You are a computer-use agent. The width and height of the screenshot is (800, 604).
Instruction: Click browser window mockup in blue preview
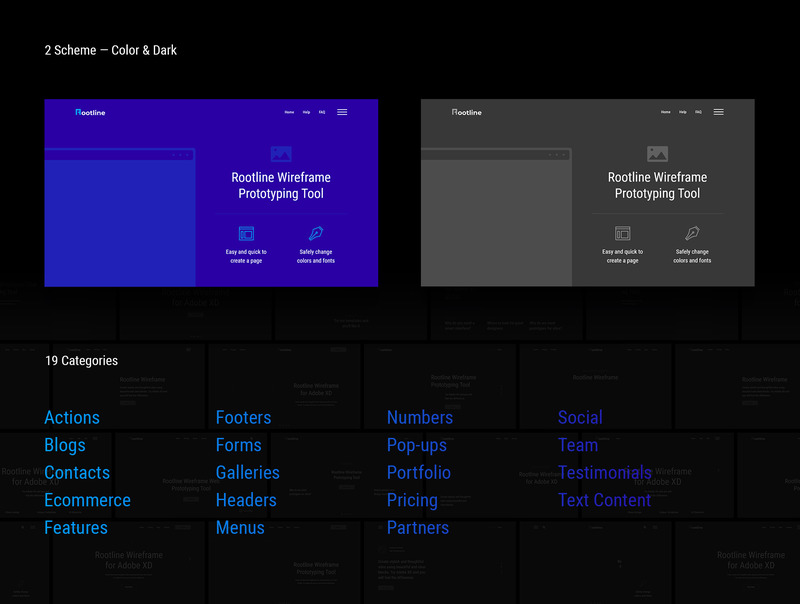120,217
